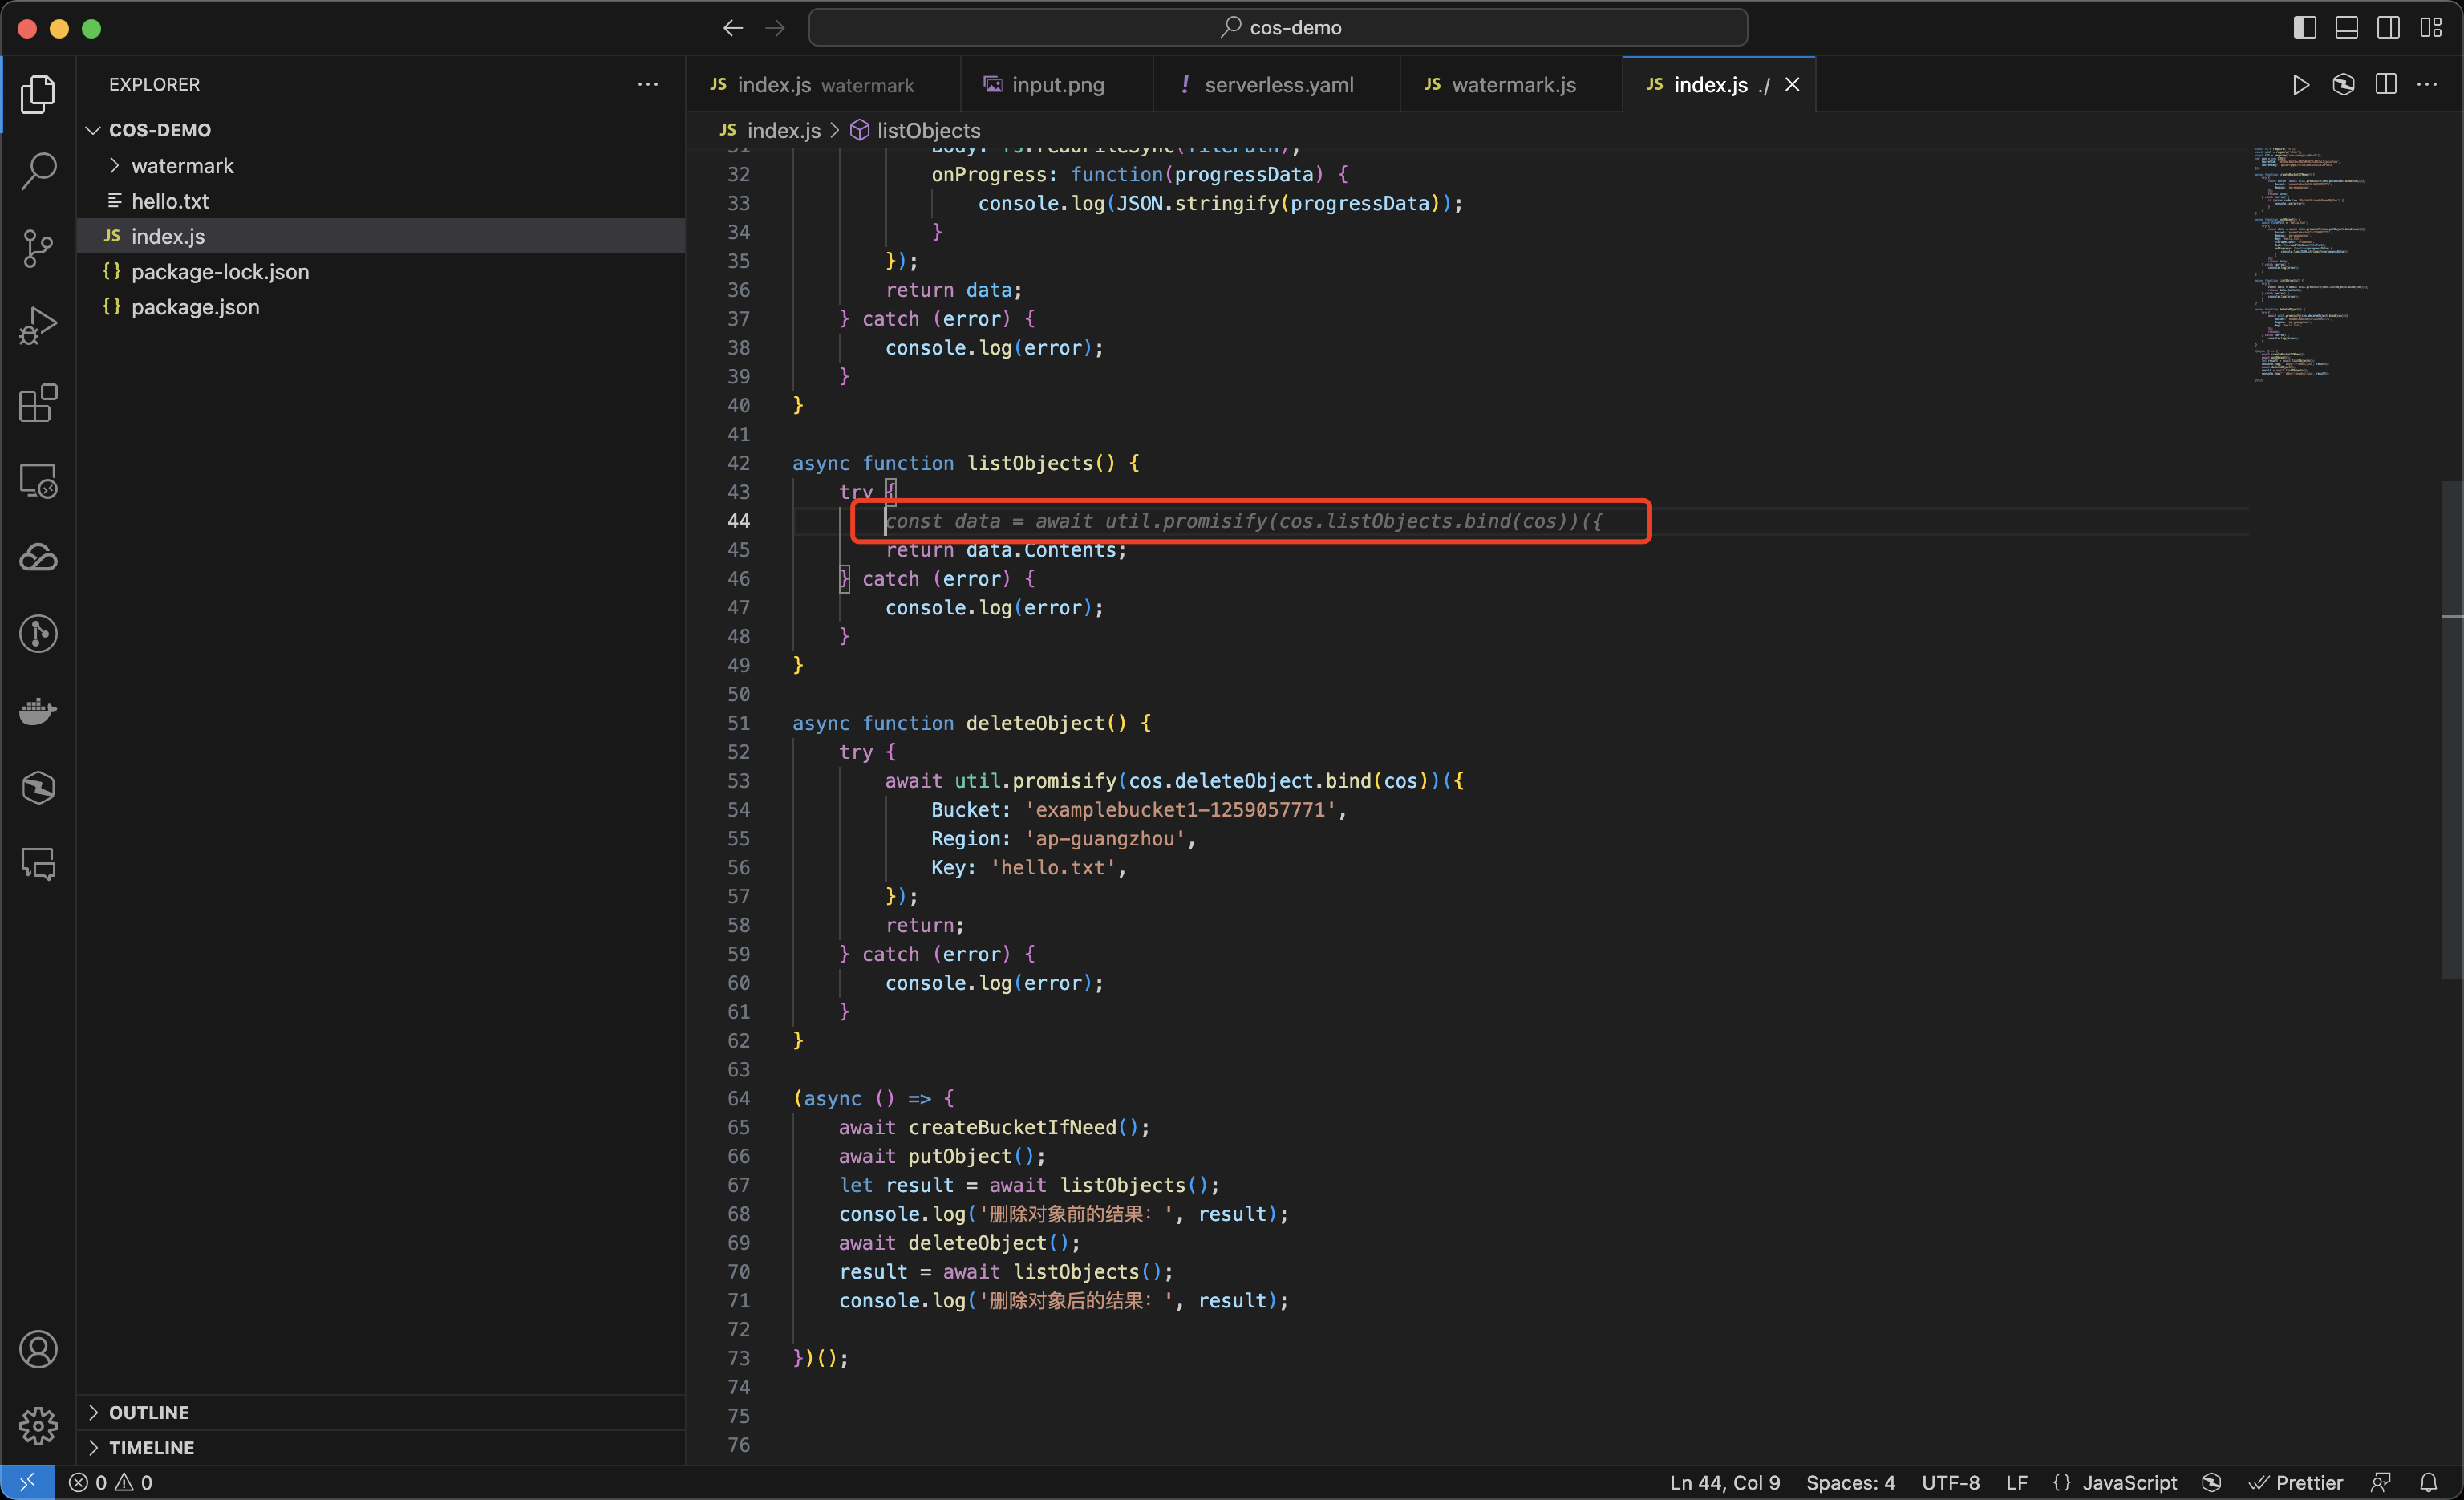Image resolution: width=2464 pixels, height=1500 pixels.
Task: Toggle the bottom Panel layout button
Action: pyautogui.click(x=2346, y=28)
